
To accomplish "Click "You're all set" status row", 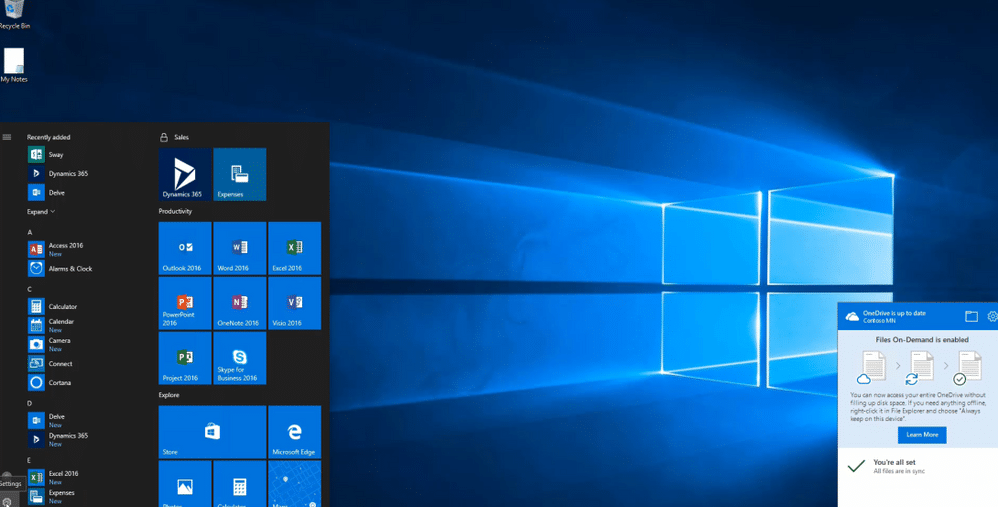I will coord(918,466).
